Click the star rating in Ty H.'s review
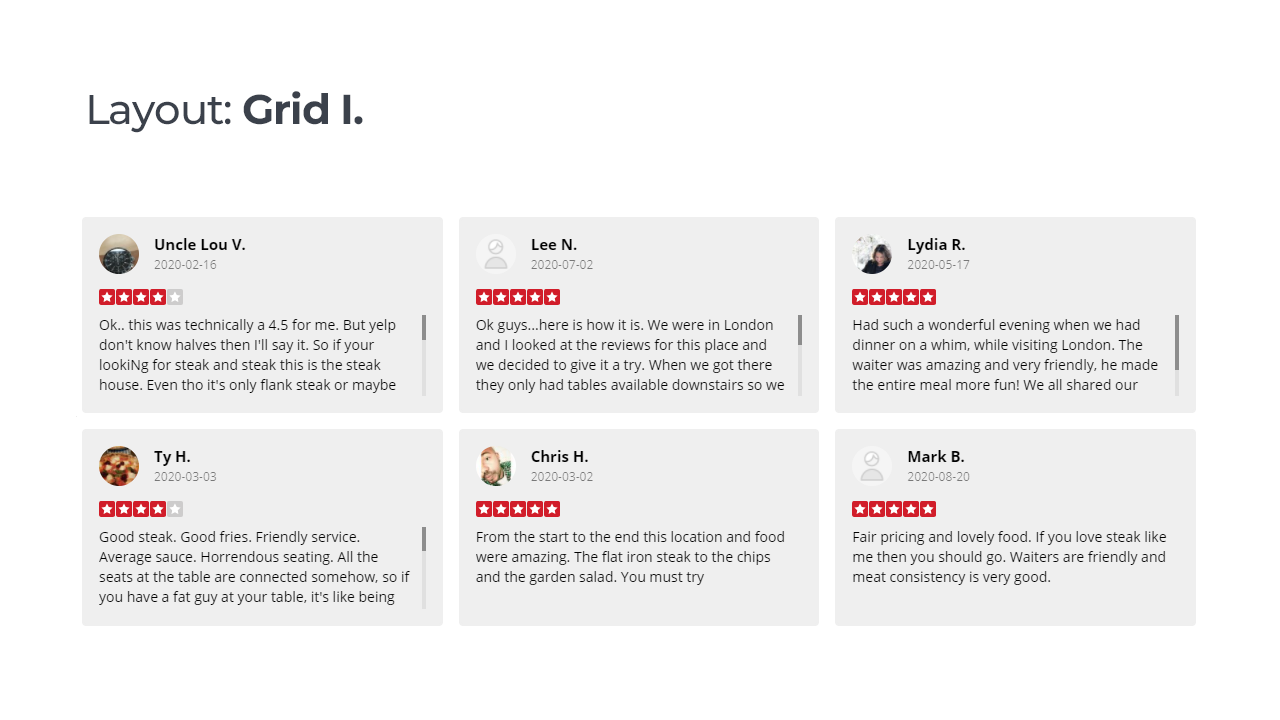 (x=141, y=509)
